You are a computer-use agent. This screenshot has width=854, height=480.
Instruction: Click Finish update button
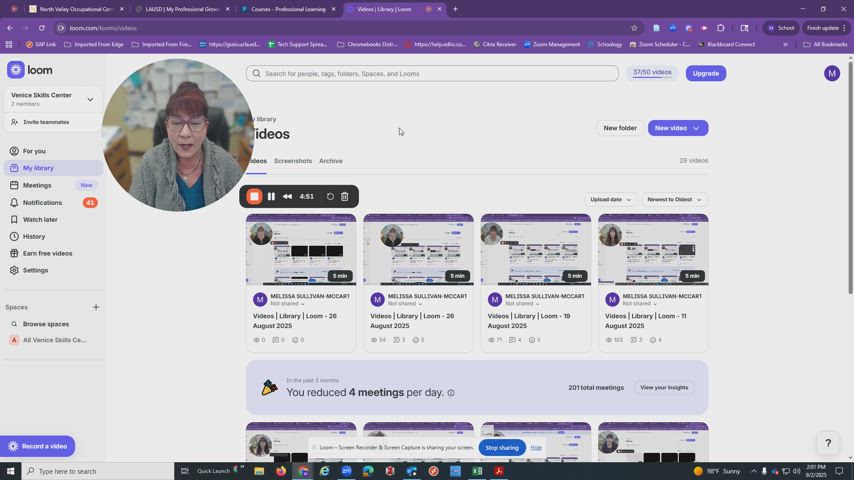pyautogui.click(x=827, y=28)
